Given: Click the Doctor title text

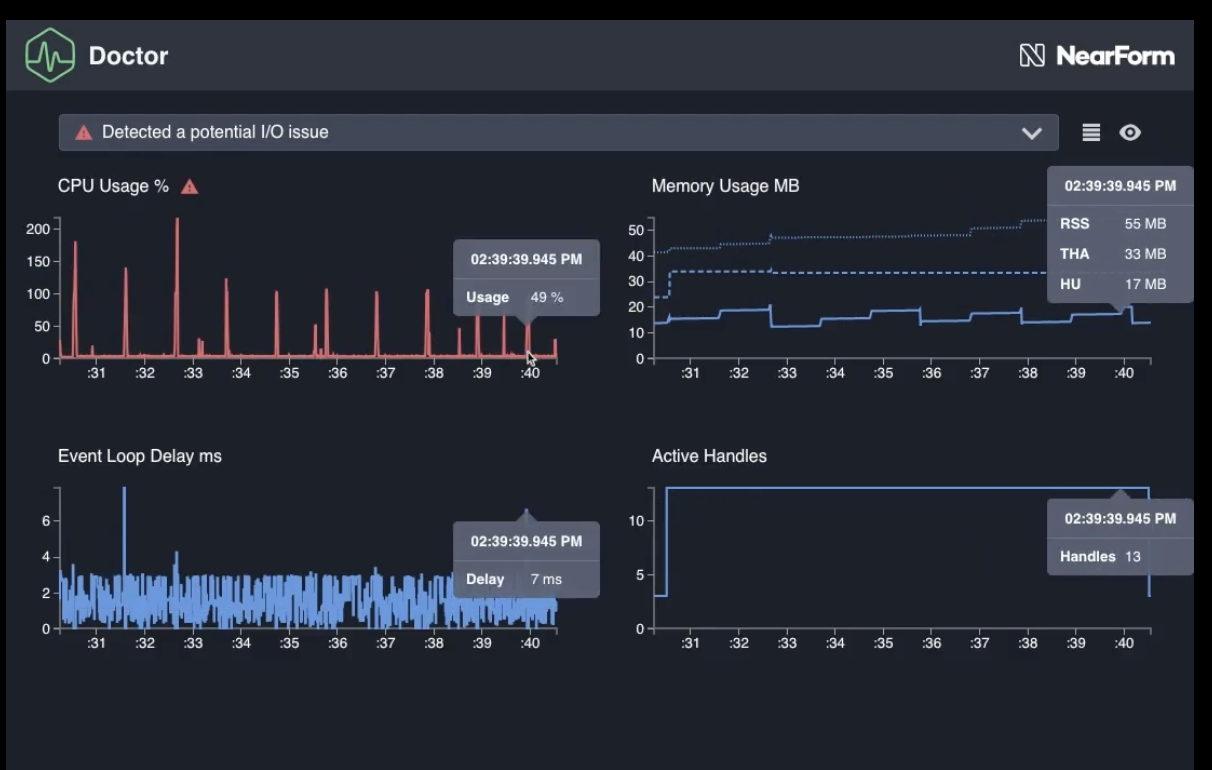Looking at the screenshot, I should (128, 56).
